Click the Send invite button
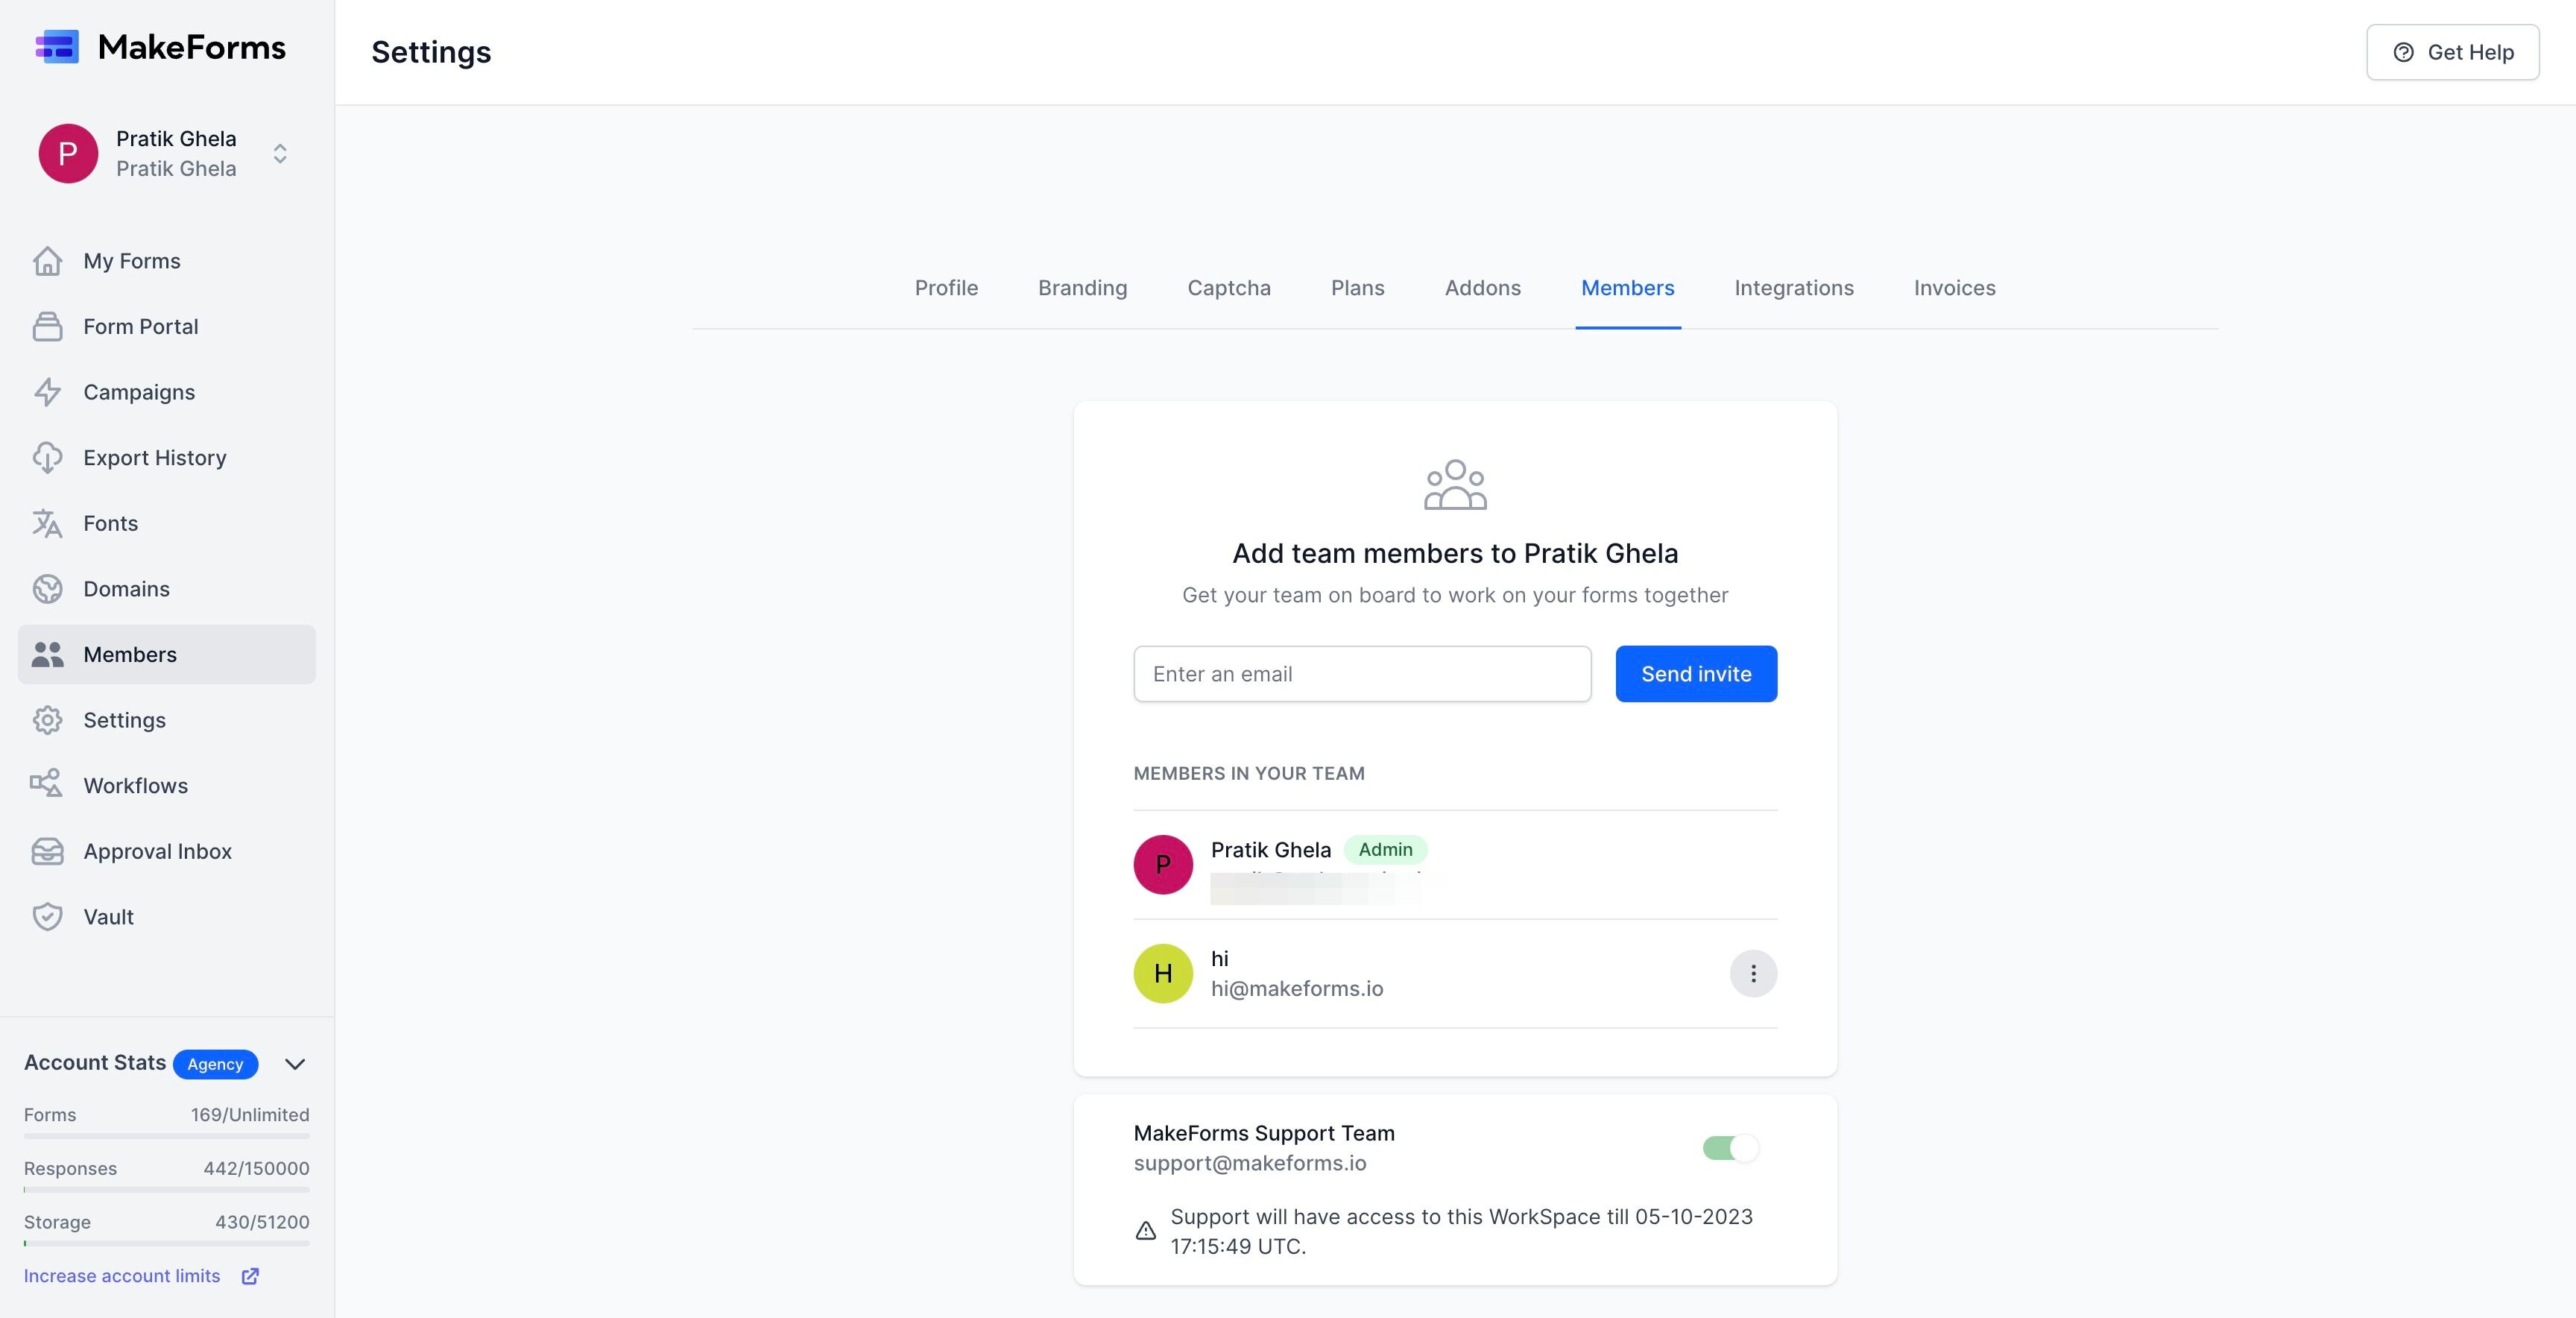The image size is (2576, 1318). pyautogui.click(x=1696, y=674)
